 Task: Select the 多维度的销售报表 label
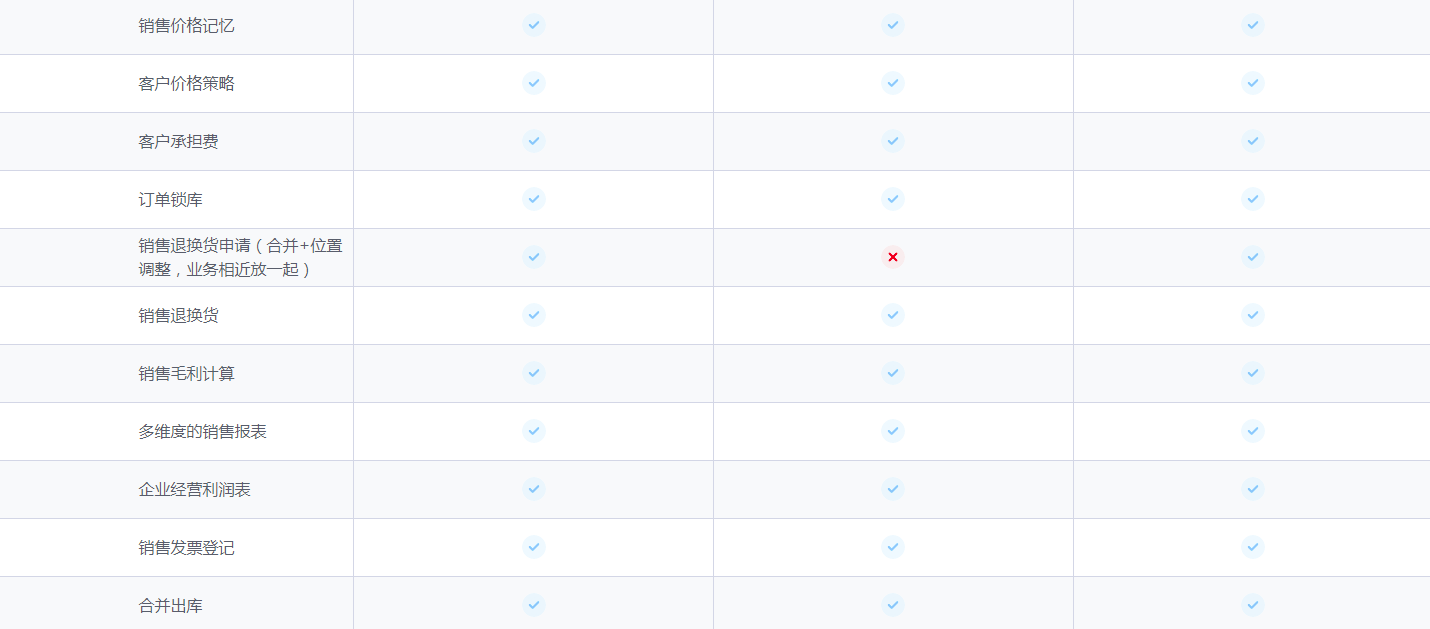pos(203,432)
